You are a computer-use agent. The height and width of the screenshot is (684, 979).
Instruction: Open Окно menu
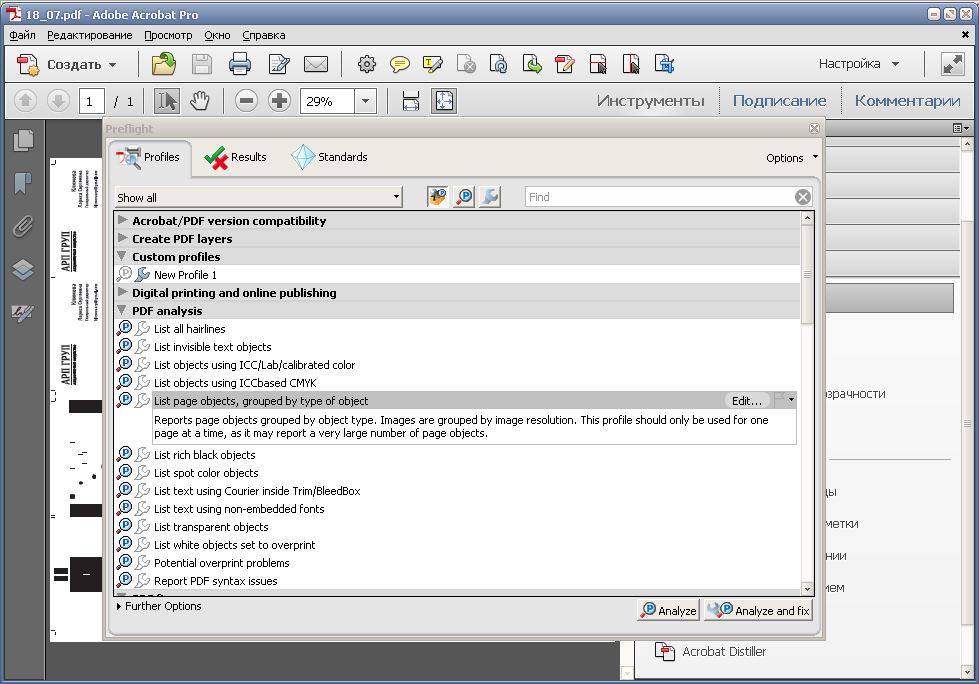point(217,35)
